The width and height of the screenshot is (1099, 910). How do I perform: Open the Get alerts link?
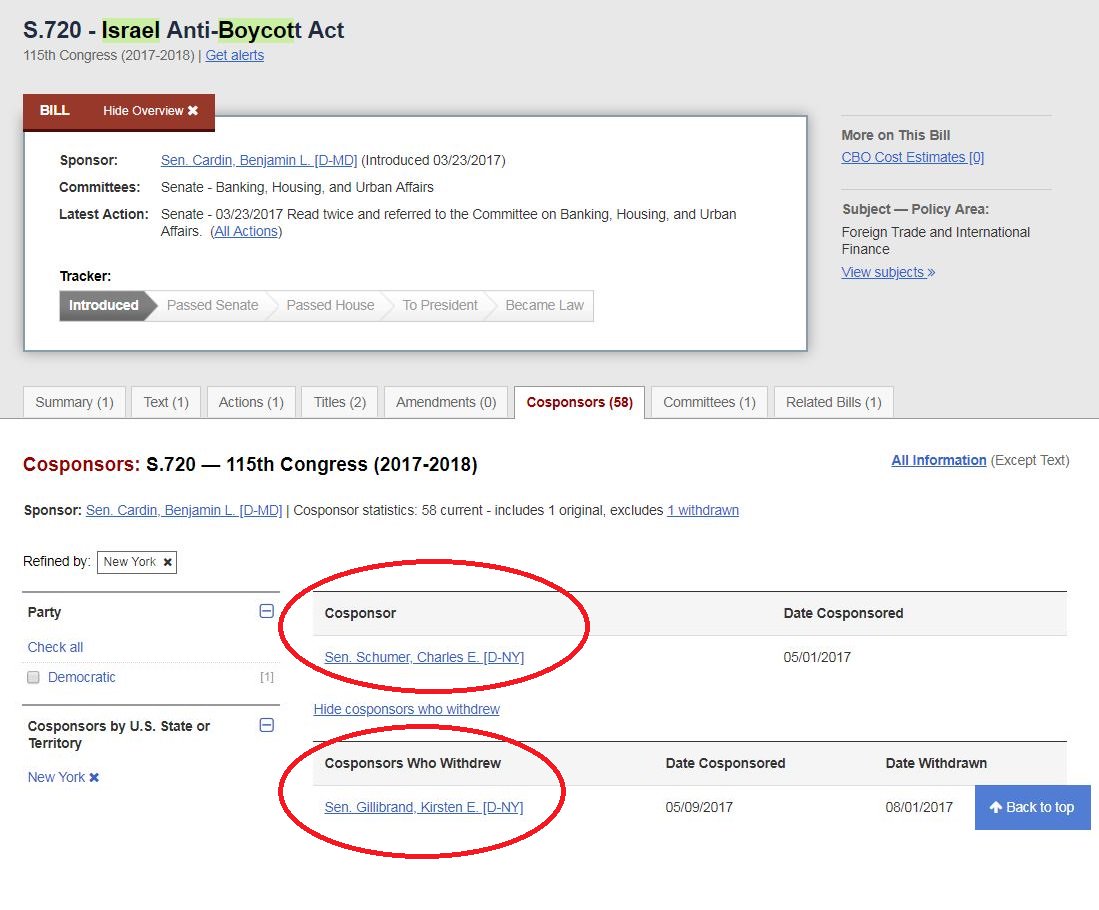235,55
